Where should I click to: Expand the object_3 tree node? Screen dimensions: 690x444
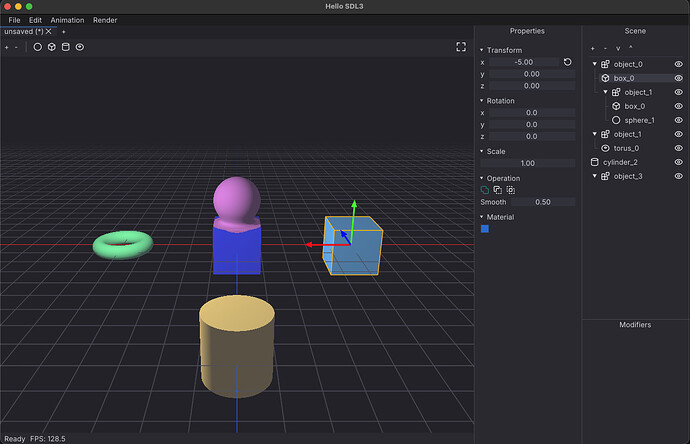pos(594,176)
